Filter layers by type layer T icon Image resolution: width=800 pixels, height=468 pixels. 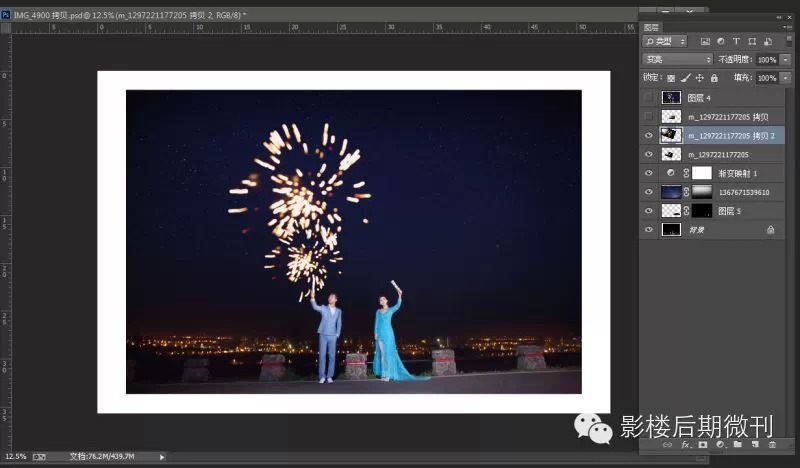tap(736, 41)
